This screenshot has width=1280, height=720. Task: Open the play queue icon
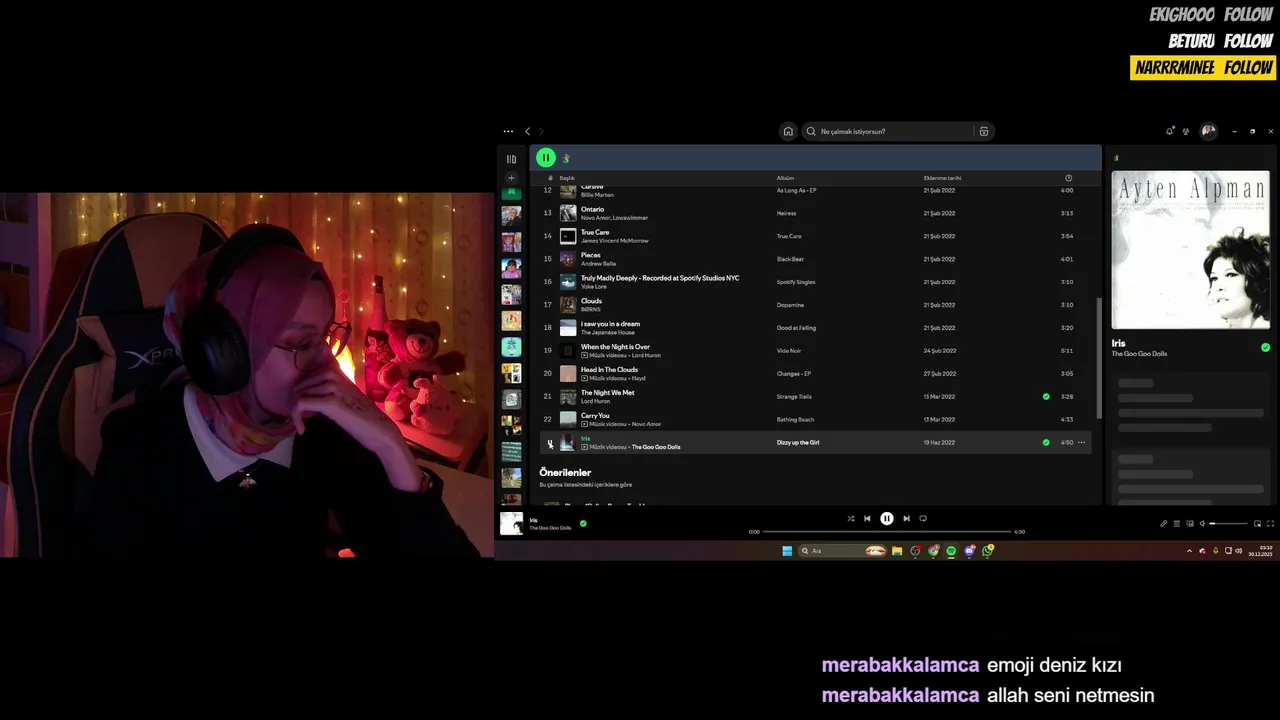[x=1176, y=523]
